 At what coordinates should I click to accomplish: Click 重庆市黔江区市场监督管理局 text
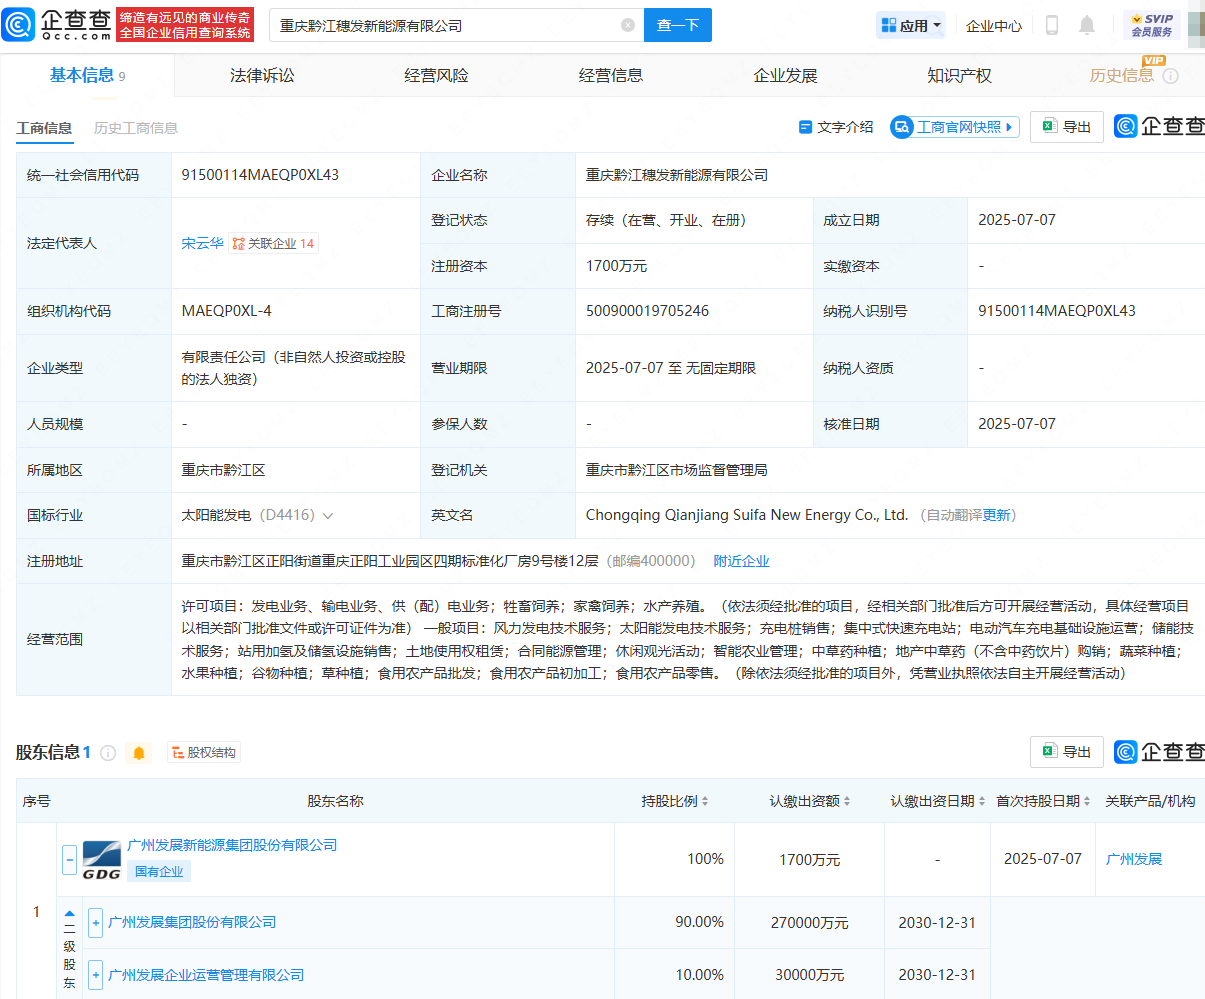(x=677, y=470)
